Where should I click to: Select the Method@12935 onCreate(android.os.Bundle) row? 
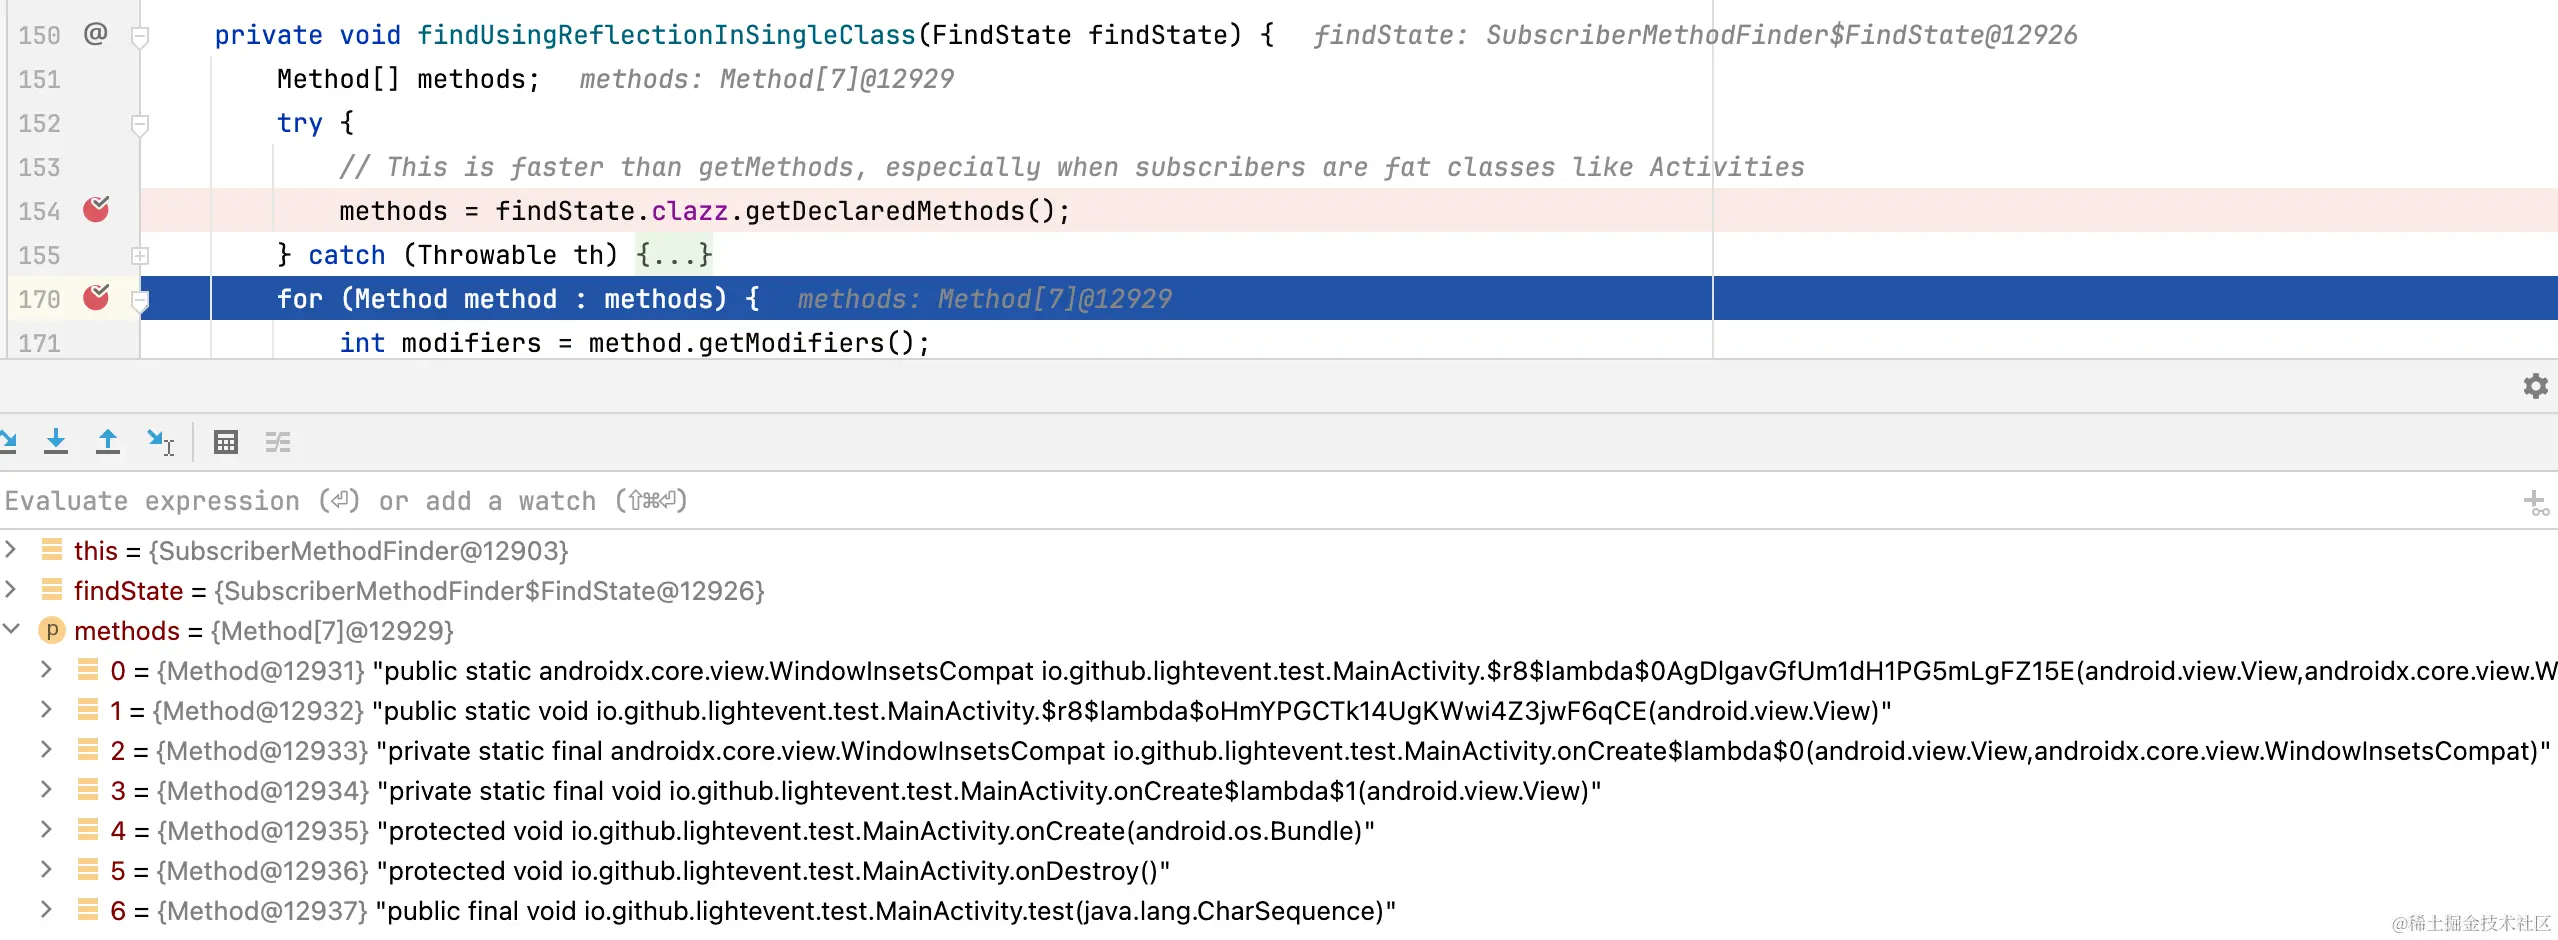click(1279, 831)
